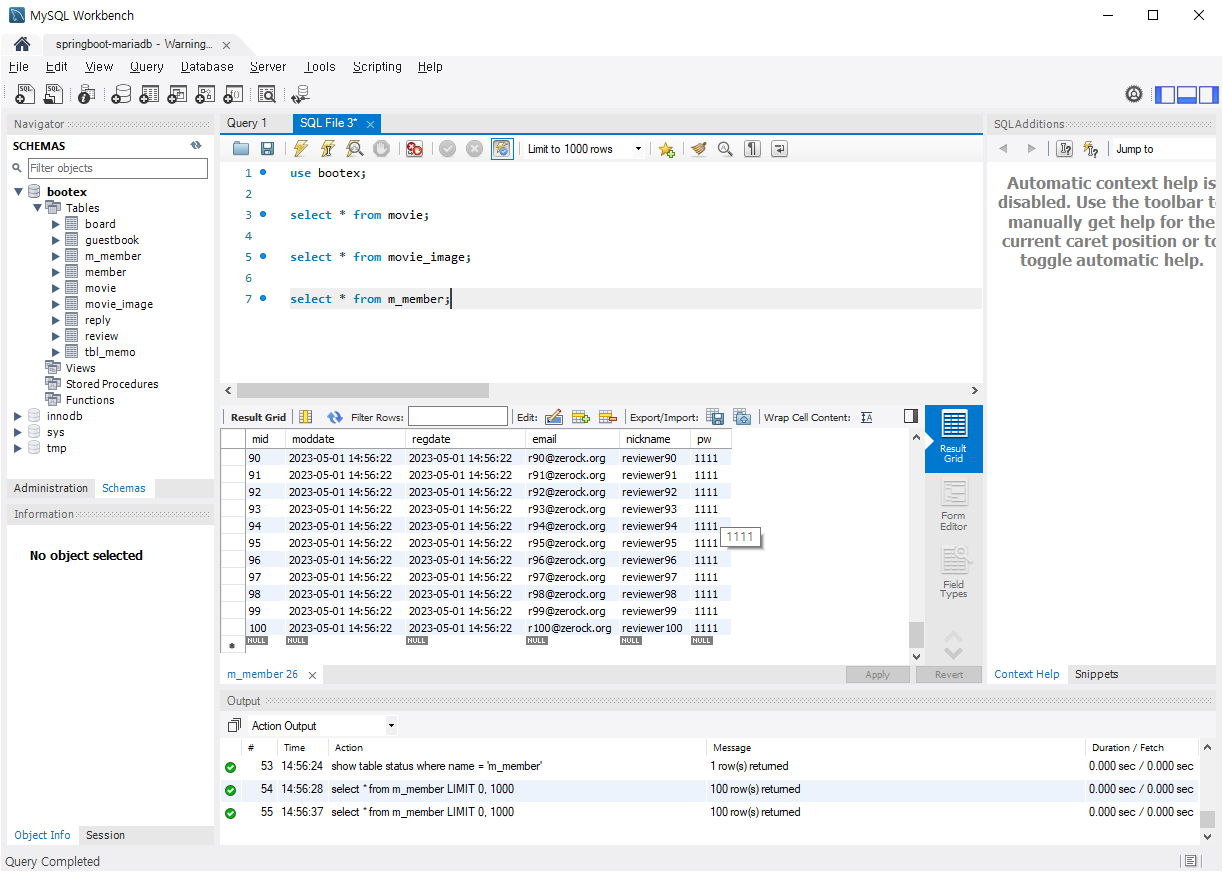The height and width of the screenshot is (872, 1223).
Task: Create new function toolbar icon
Action: (233, 94)
